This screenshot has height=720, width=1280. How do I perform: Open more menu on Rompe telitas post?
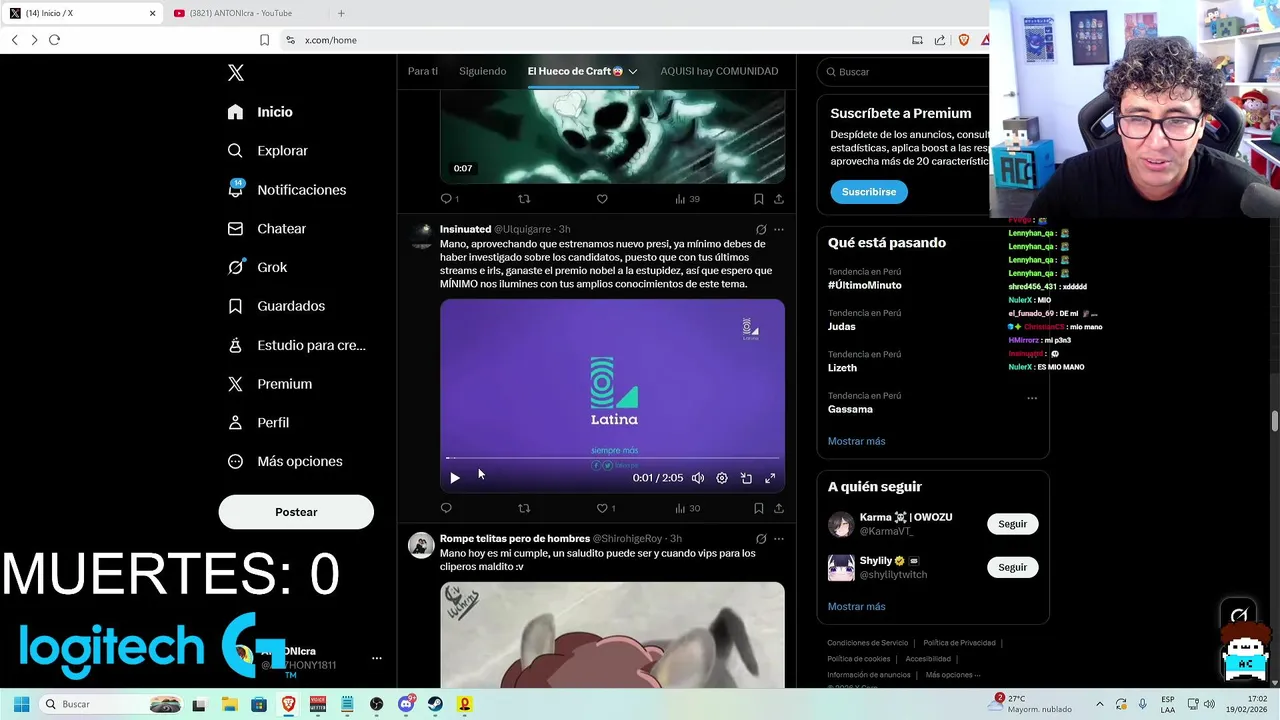click(x=779, y=539)
